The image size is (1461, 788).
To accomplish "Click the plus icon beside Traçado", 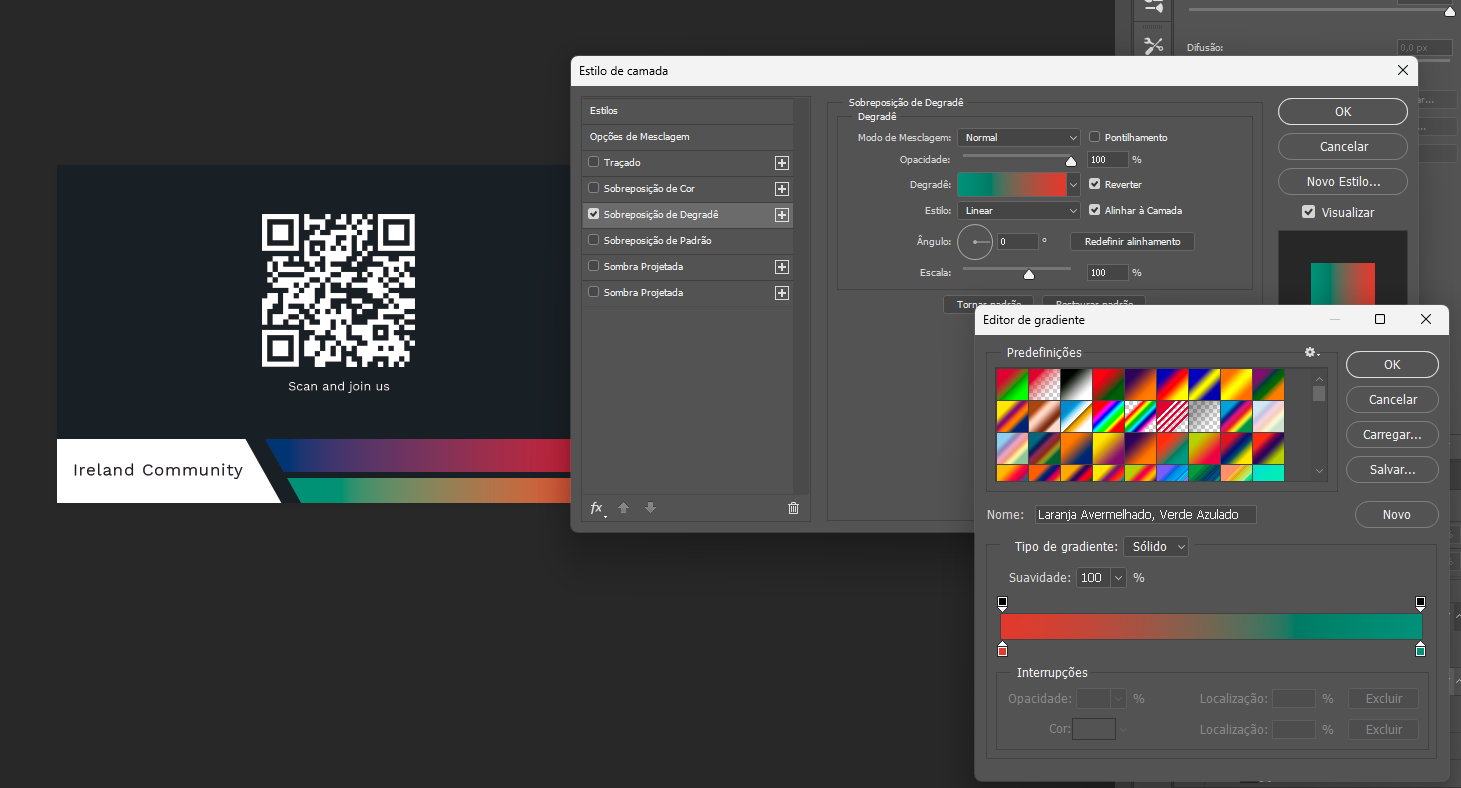I will coord(782,163).
